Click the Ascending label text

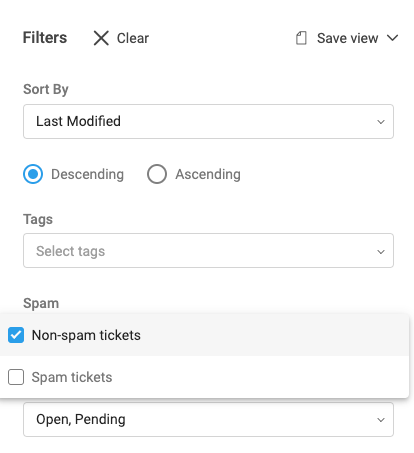(208, 174)
